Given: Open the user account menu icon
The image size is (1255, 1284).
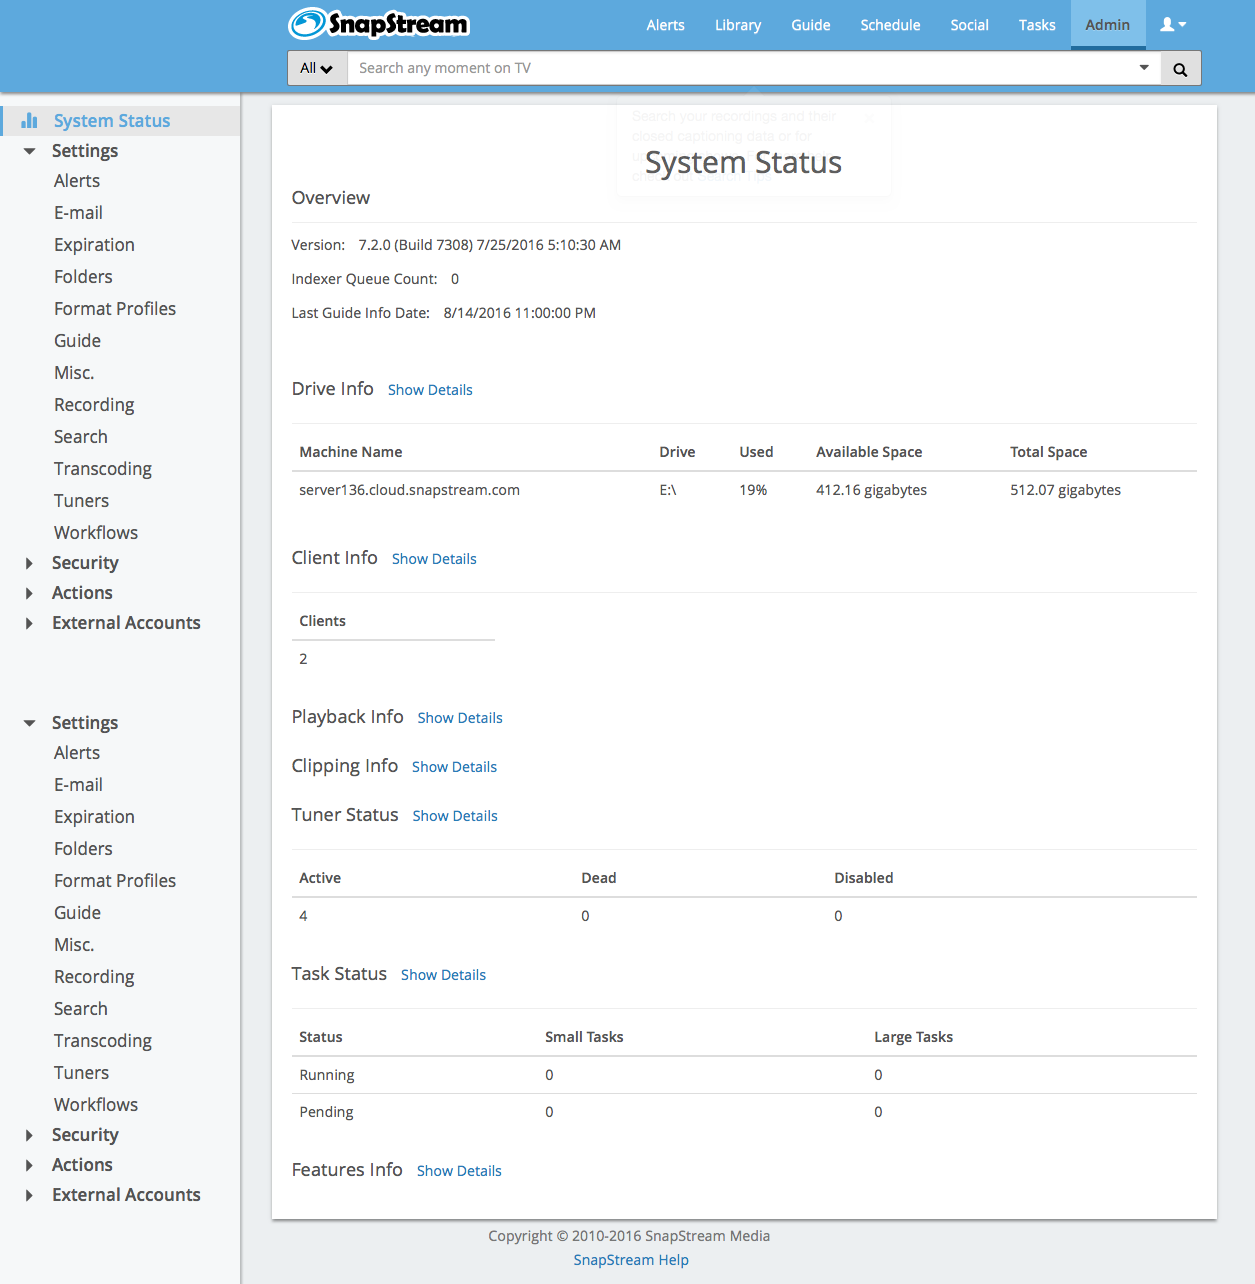Looking at the screenshot, I should tap(1173, 25).
